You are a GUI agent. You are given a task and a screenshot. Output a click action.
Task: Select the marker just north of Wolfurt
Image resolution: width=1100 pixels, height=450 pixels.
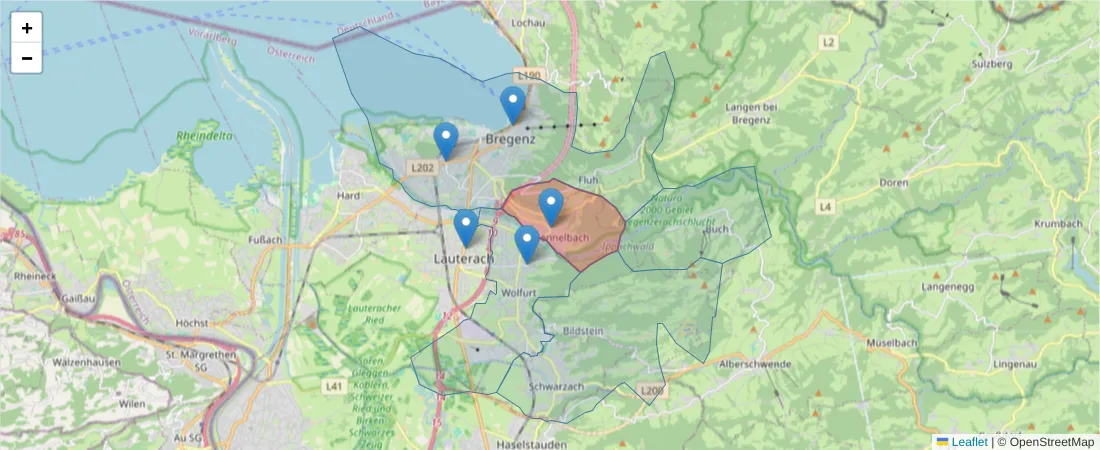(x=528, y=244)
